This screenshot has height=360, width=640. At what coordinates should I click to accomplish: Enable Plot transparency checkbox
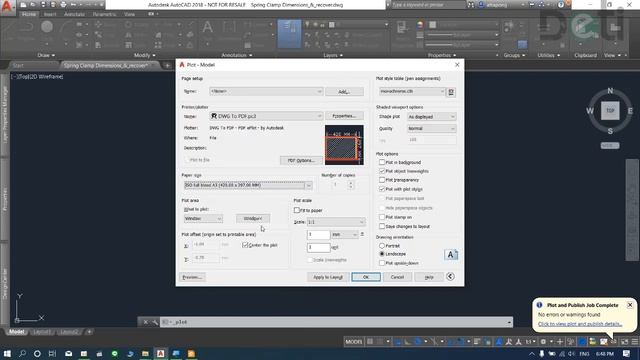[382, 180]
